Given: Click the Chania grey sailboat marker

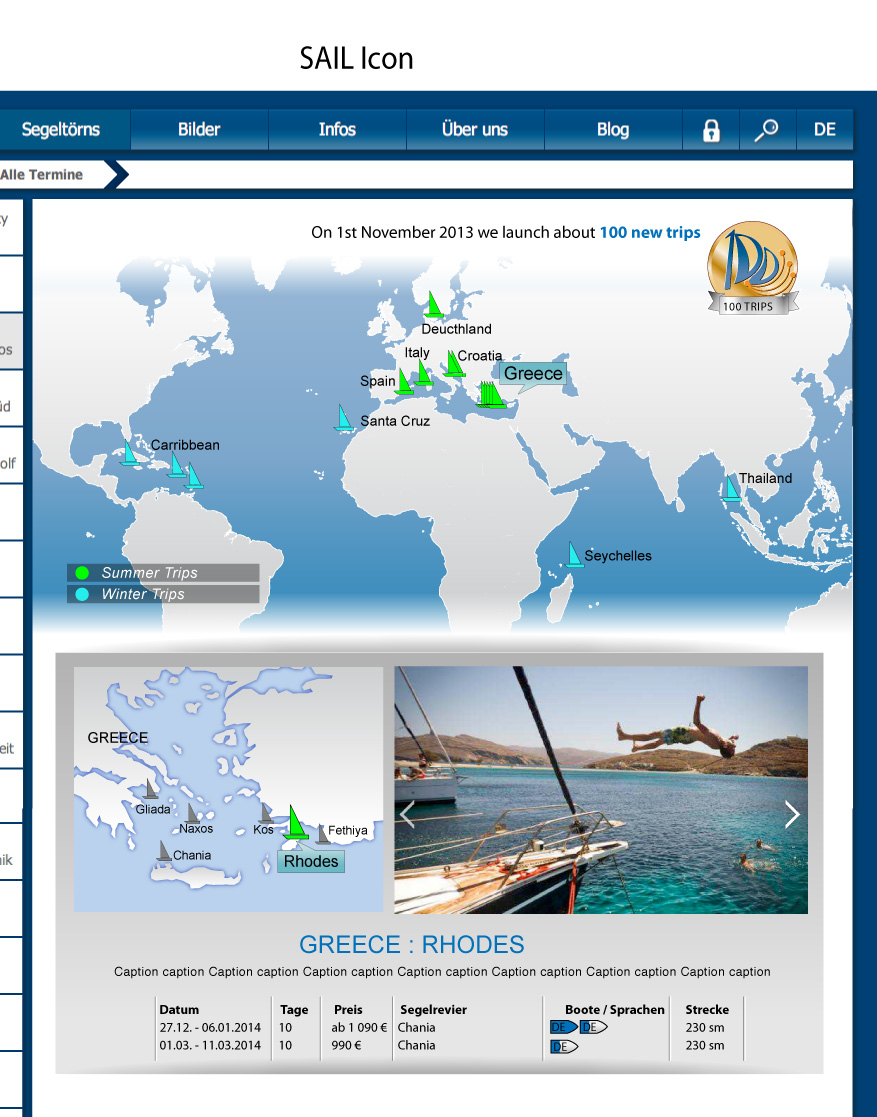Looking at the screenshot, I should pyautogui.click(x=165, y=851).
